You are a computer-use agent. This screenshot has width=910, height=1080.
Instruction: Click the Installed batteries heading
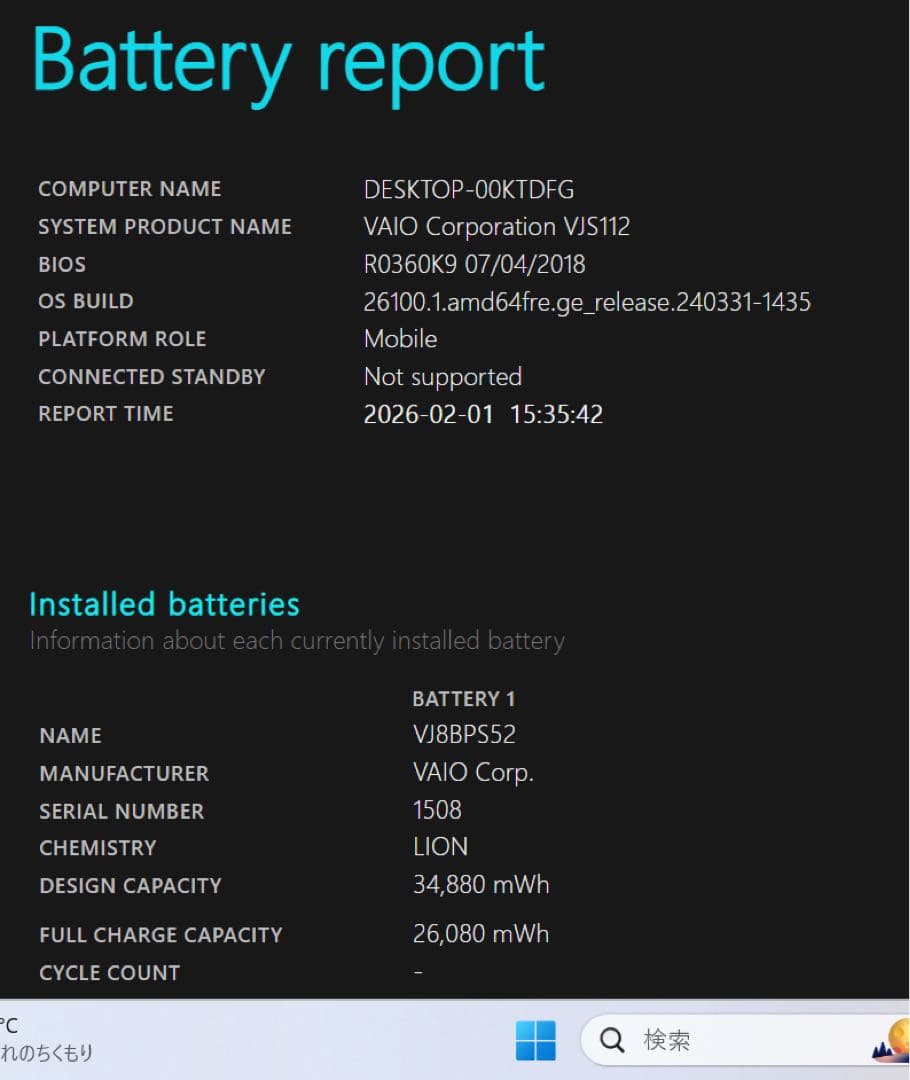[x=164, y=604]
